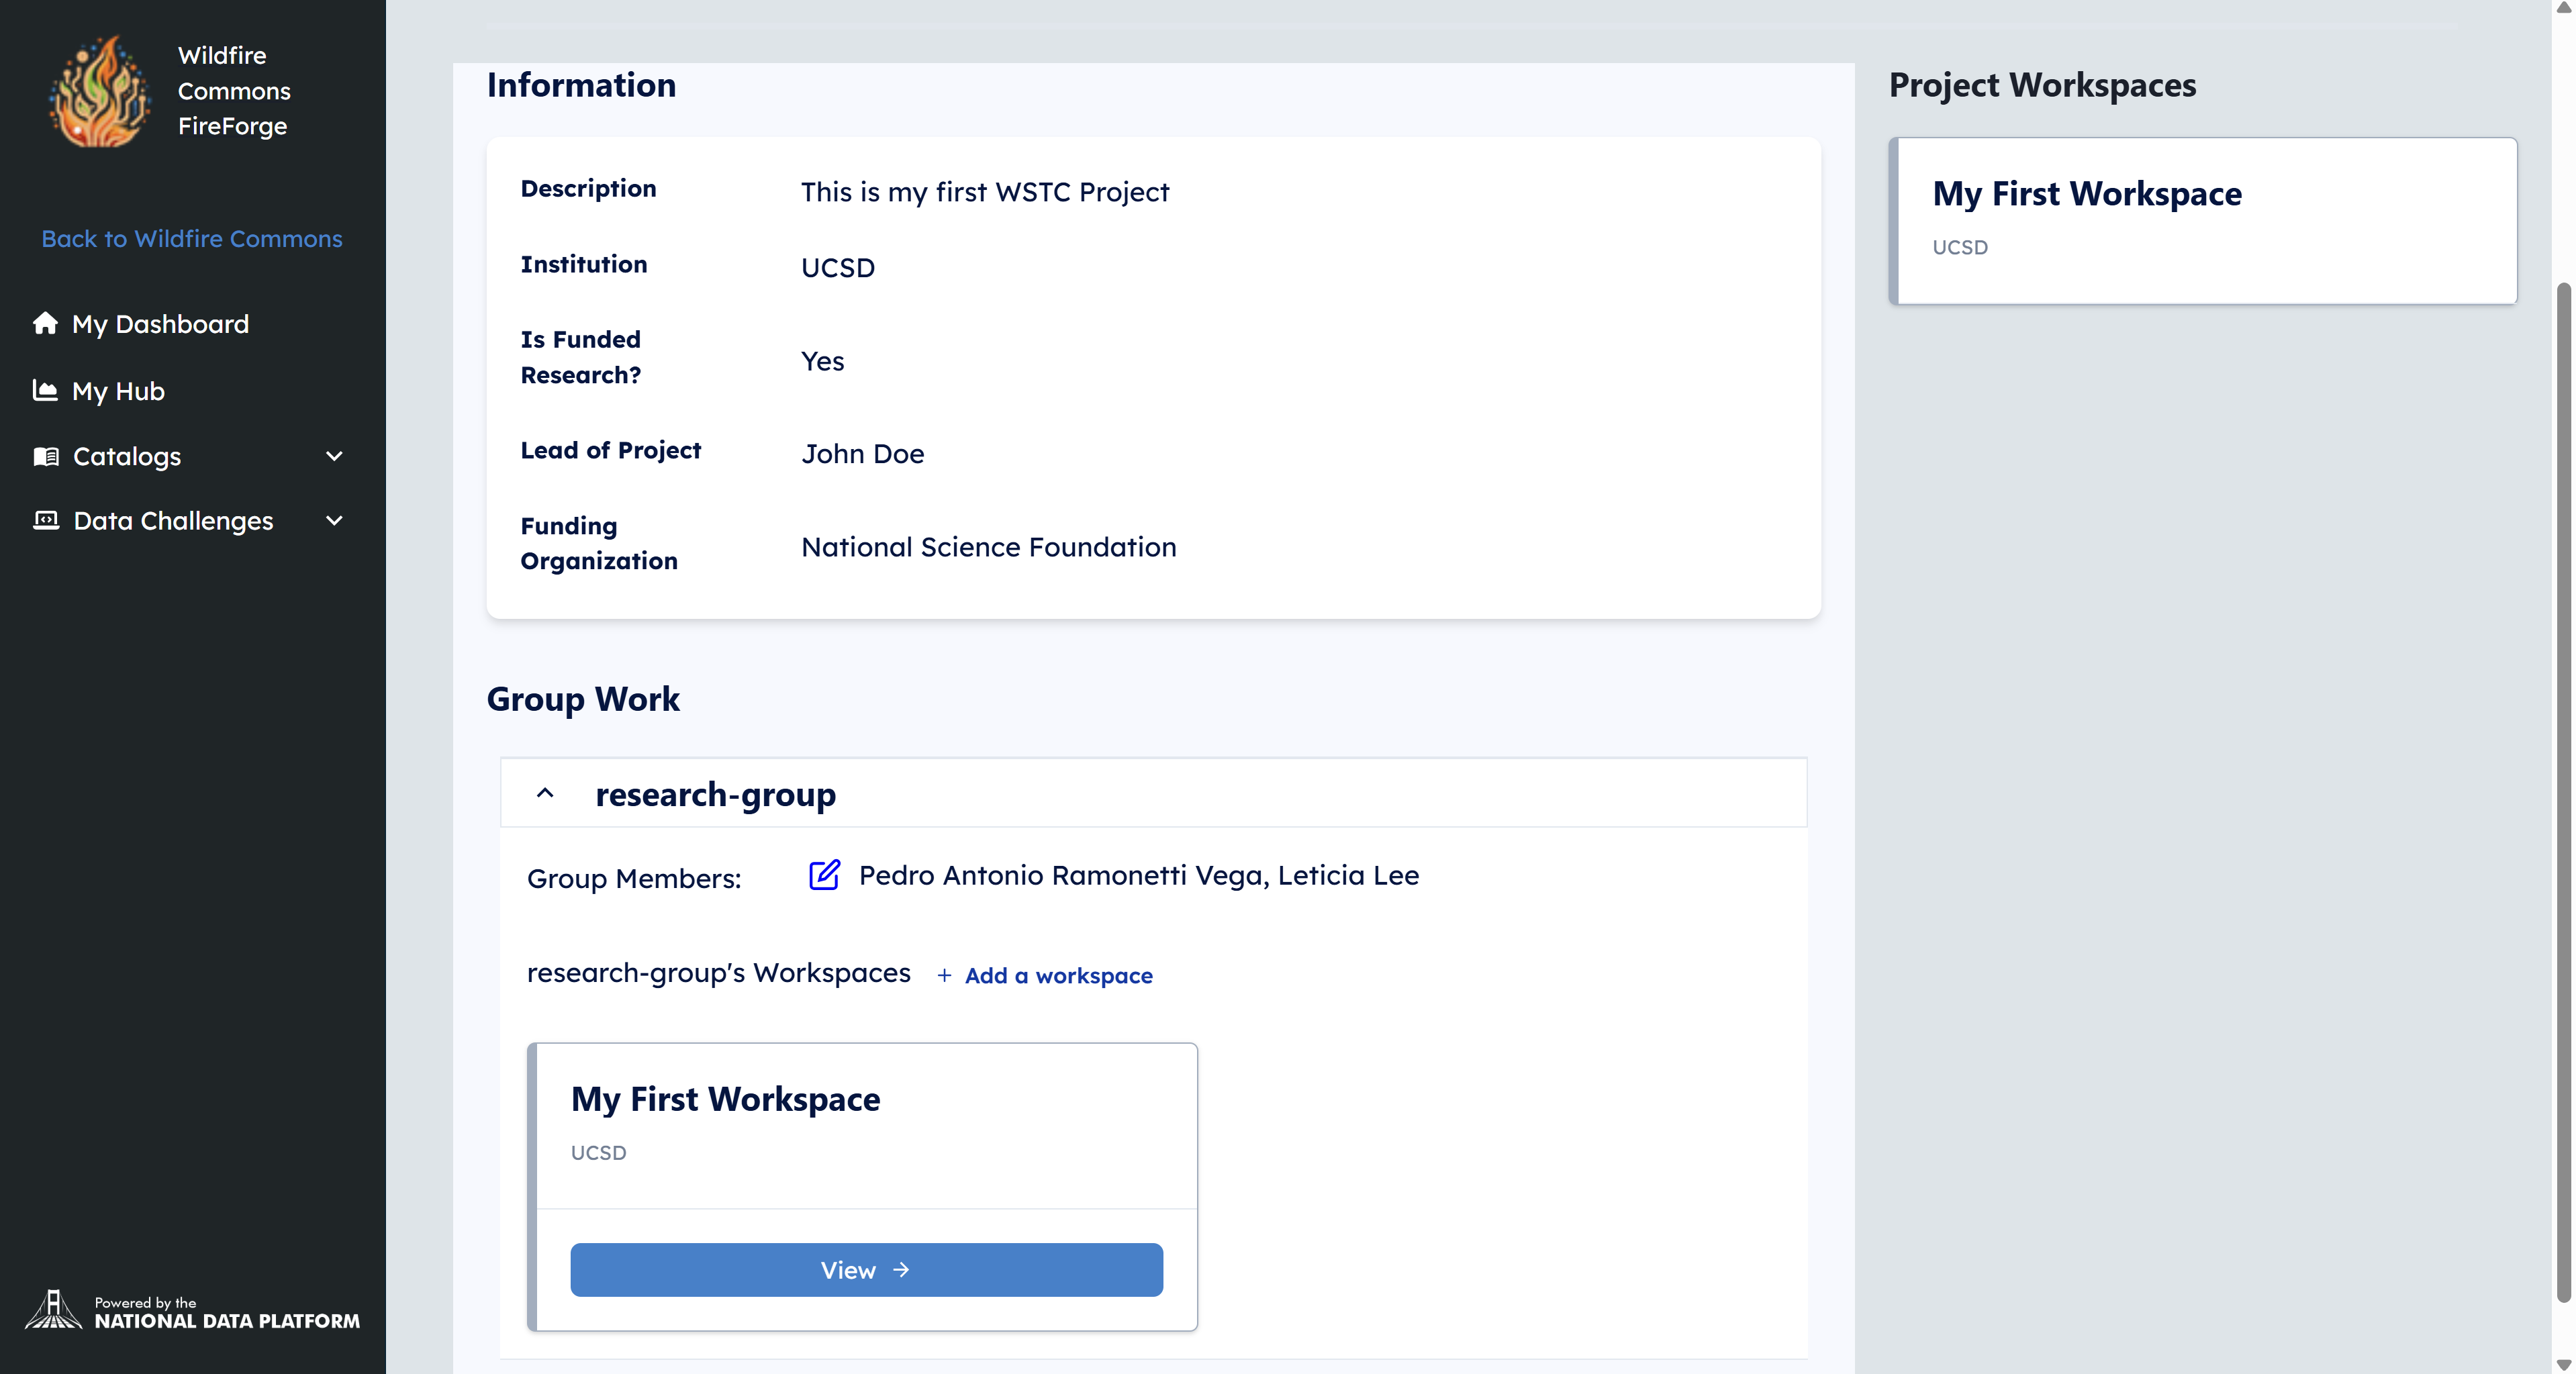Edit group members with the pencil icon
2576x1374 pixels.
tap(824, 875)
